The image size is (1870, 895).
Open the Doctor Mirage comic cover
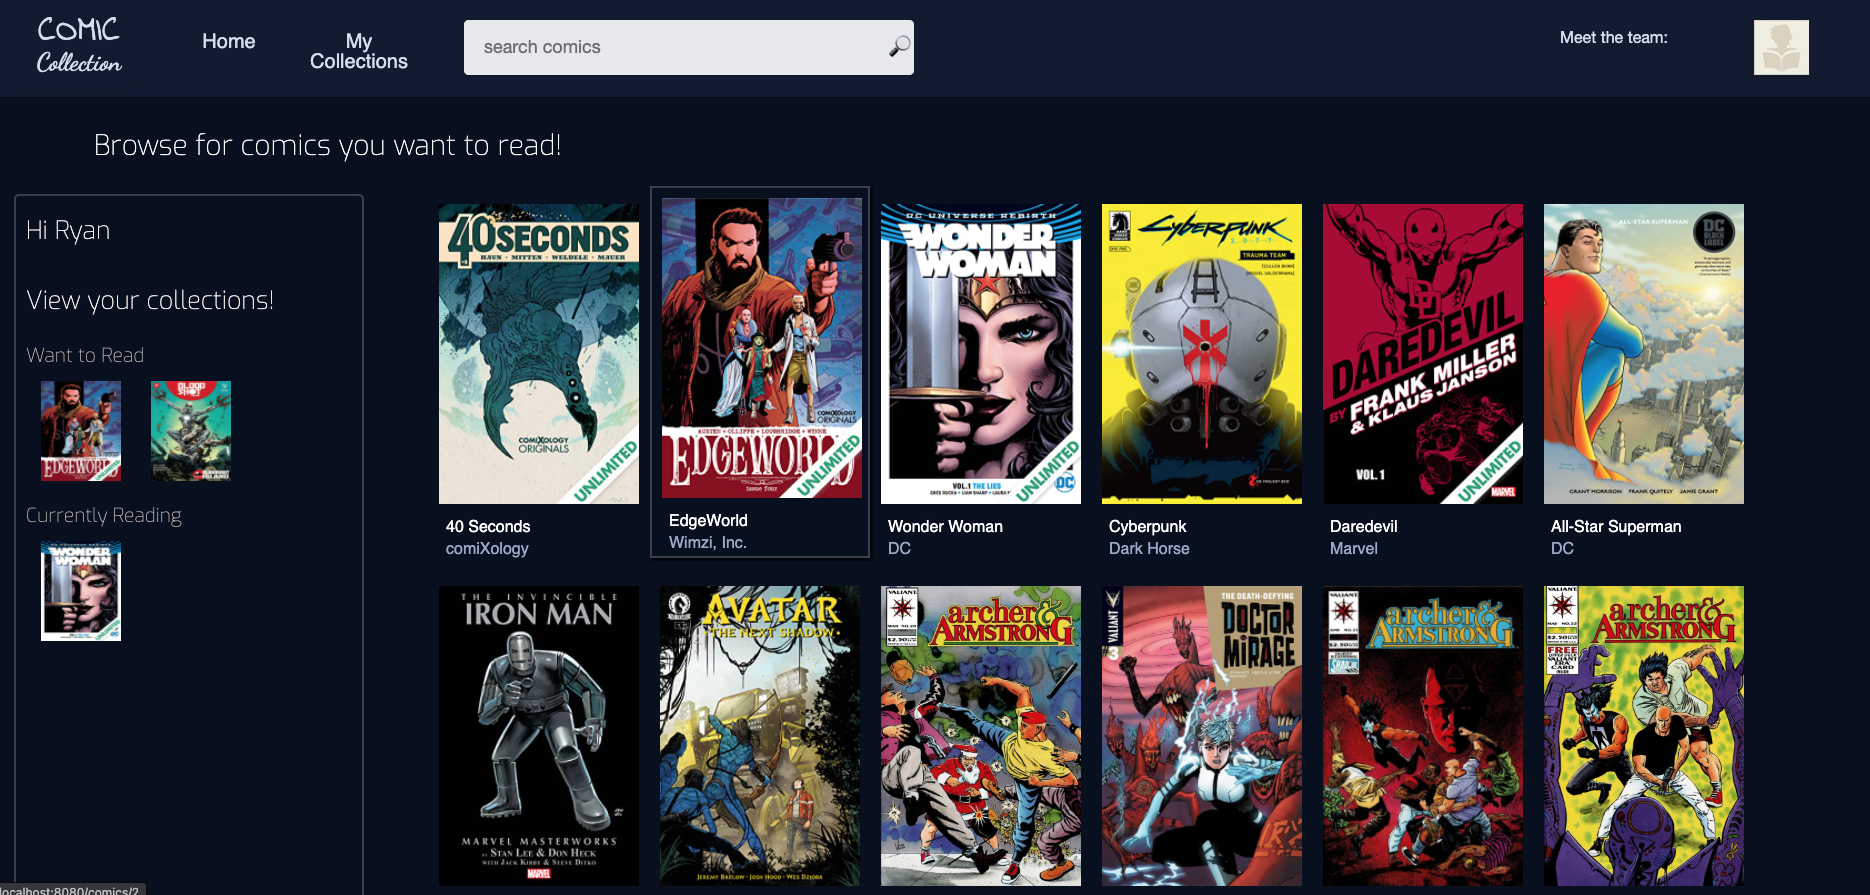click(x=1202, y=736)
